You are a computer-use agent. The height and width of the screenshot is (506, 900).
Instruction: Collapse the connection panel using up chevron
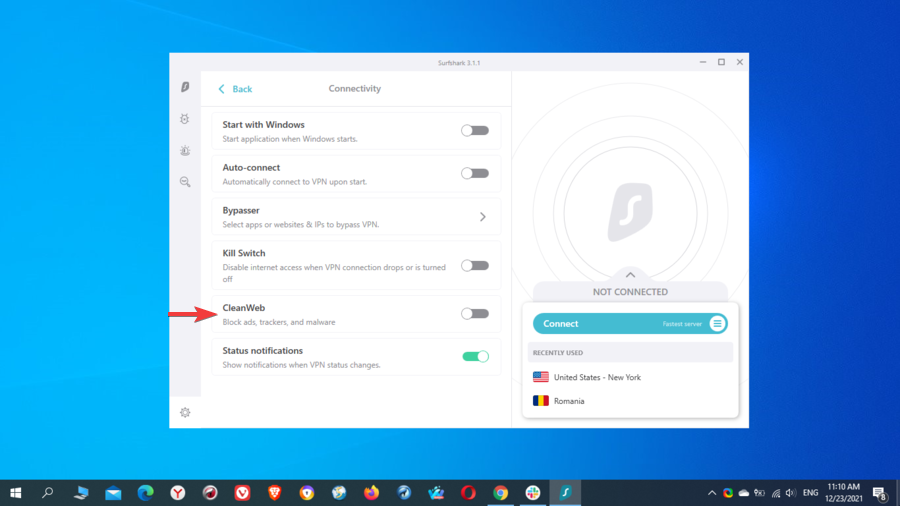coord(630,274)
